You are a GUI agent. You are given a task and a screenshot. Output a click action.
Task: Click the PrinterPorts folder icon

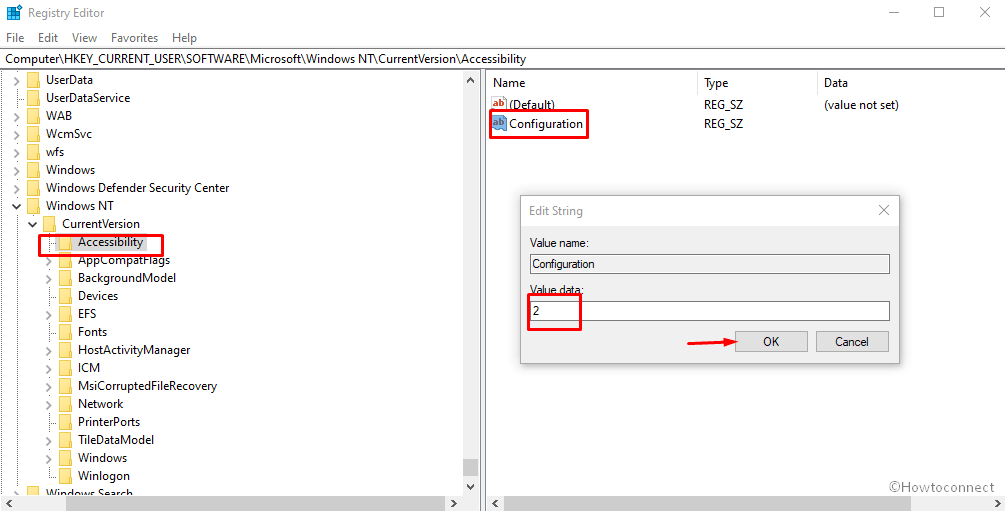65,421
